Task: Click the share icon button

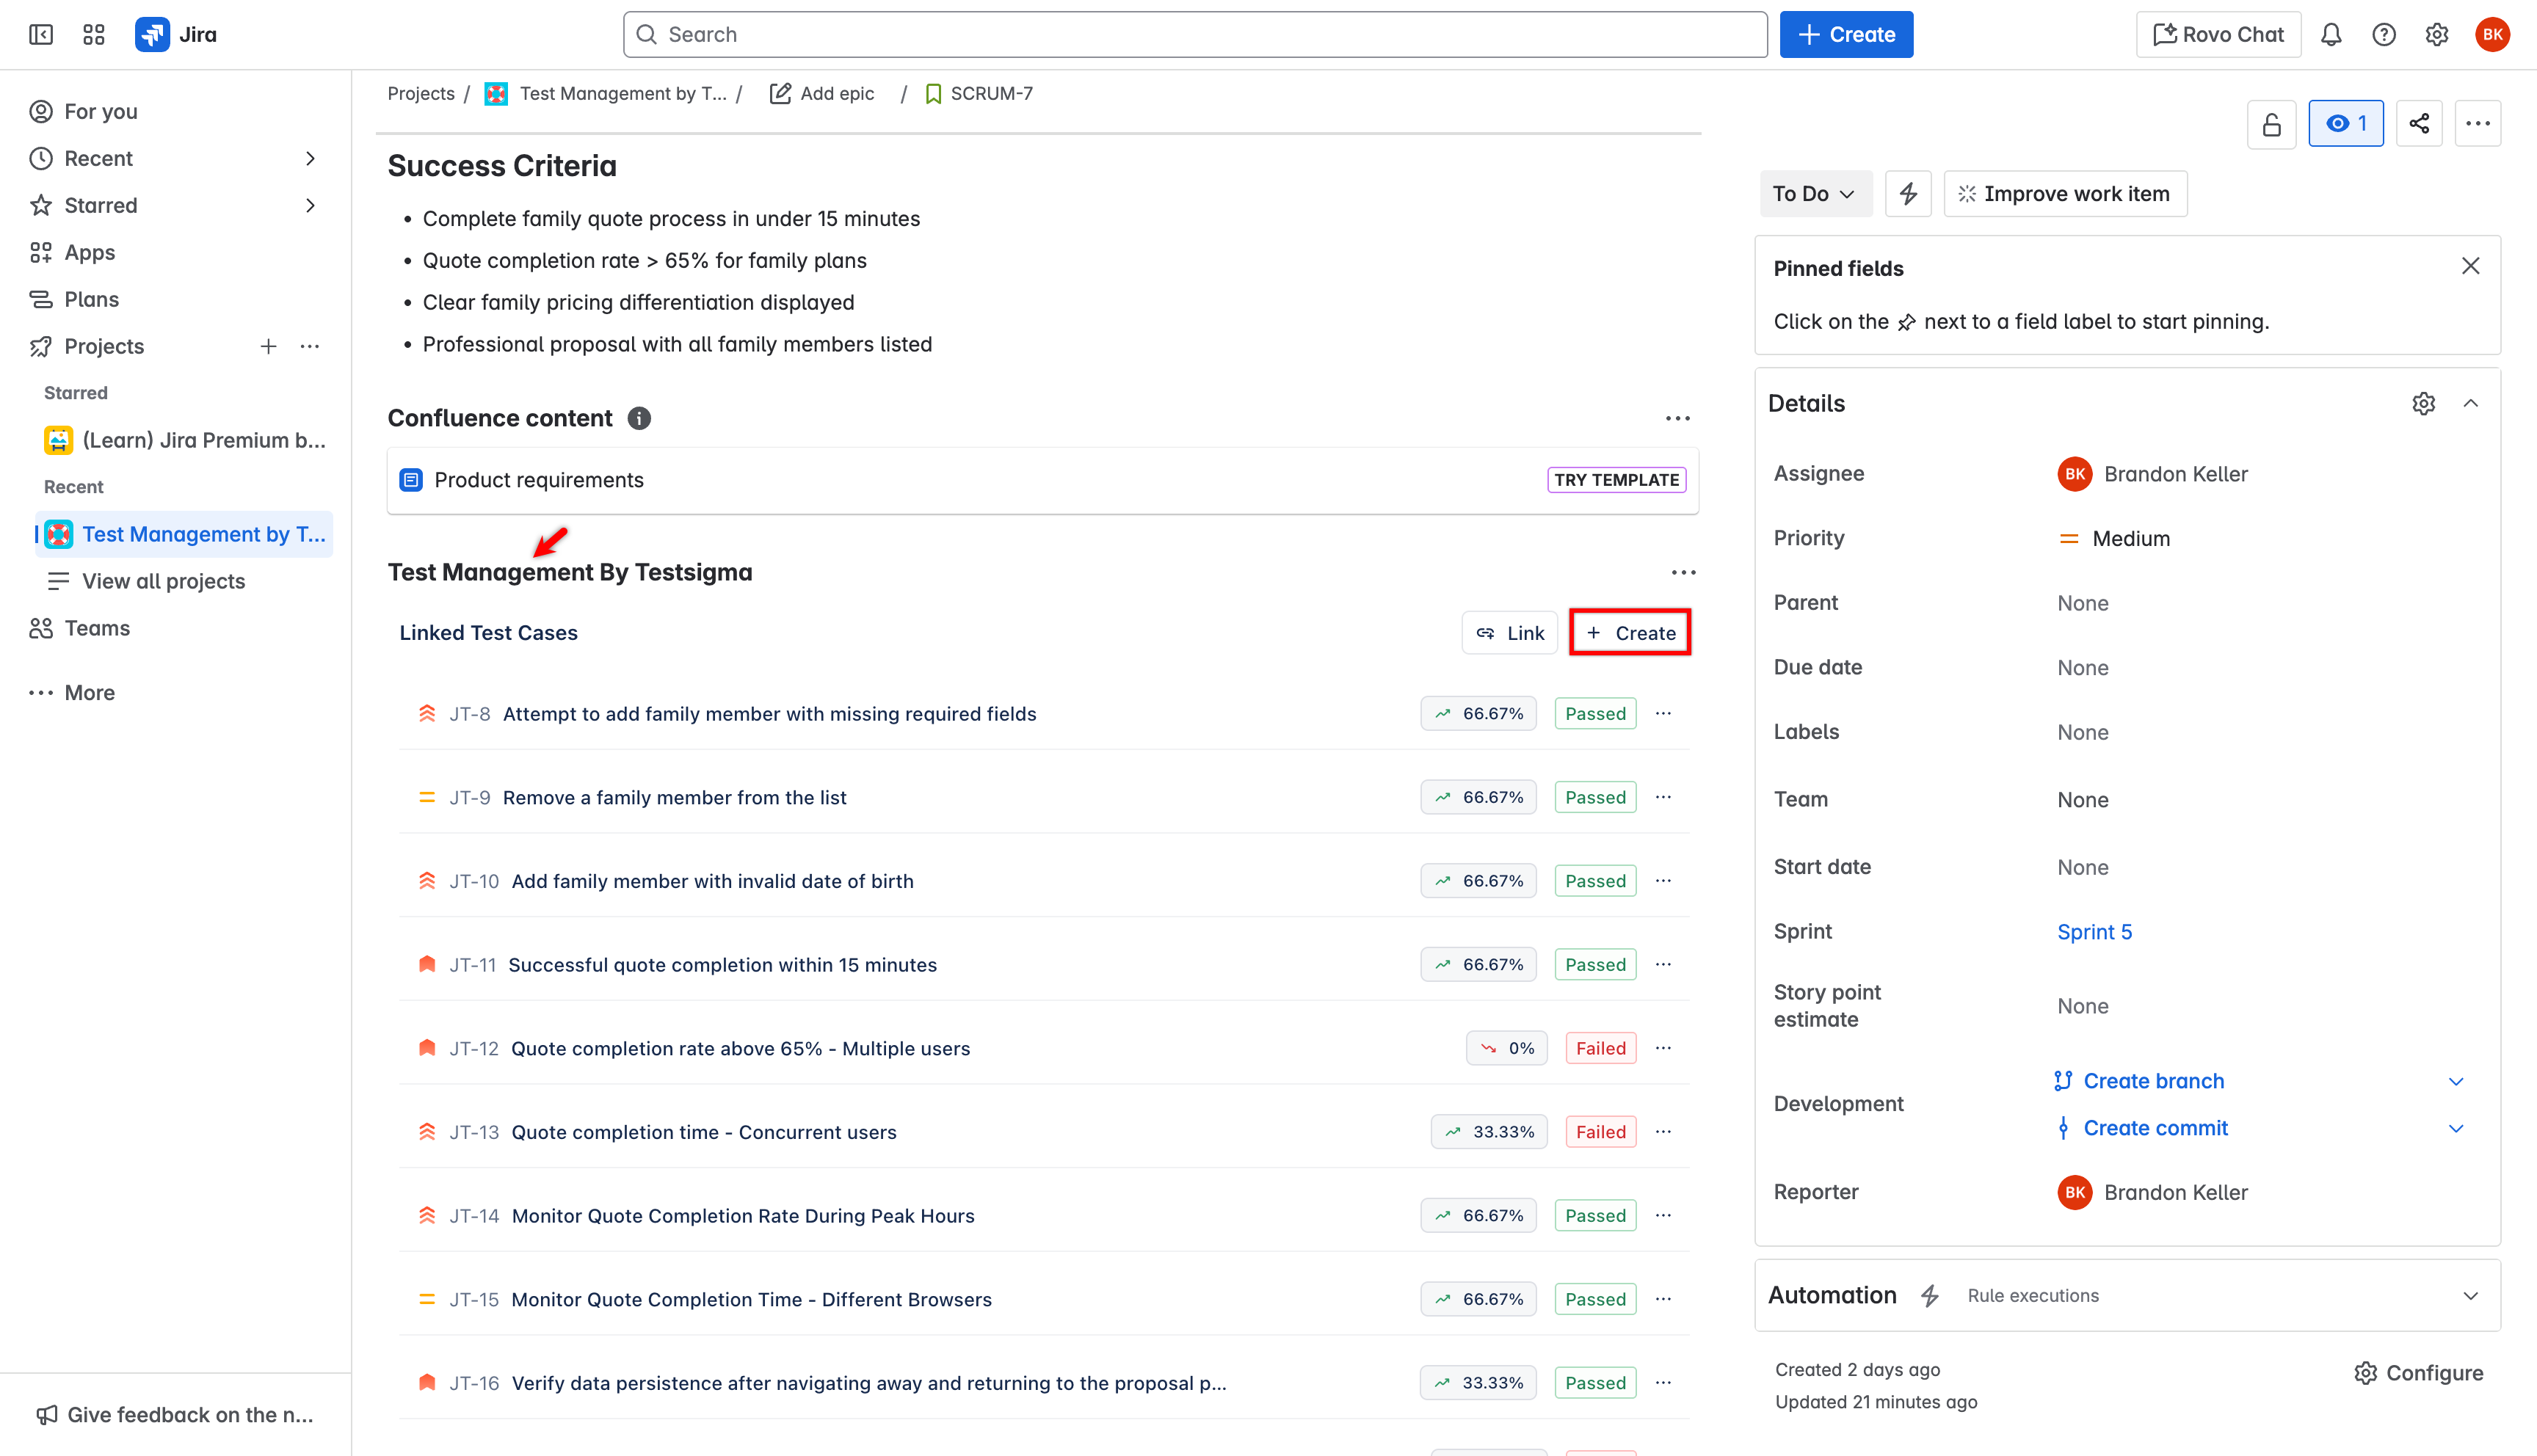Action: 2419,124
